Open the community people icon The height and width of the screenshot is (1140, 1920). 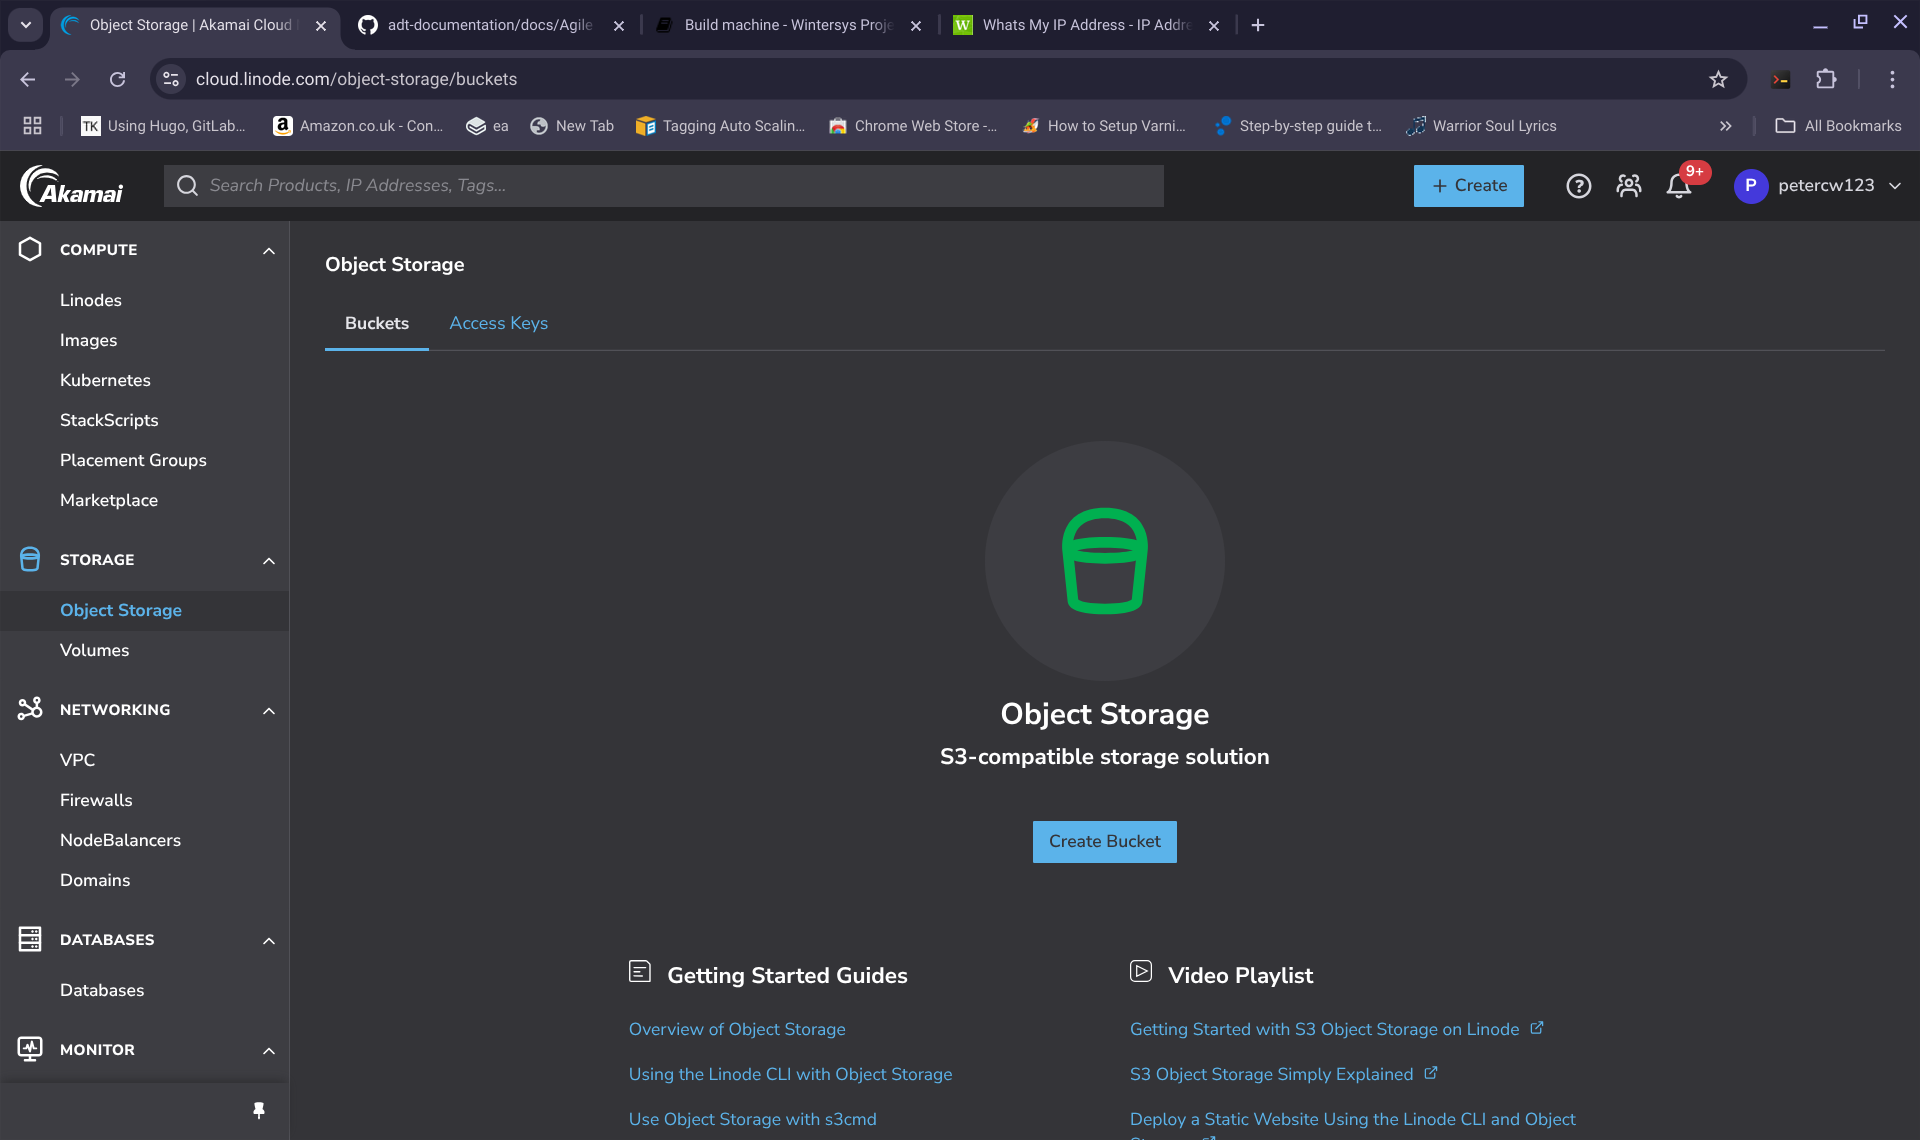(1628, 186)
